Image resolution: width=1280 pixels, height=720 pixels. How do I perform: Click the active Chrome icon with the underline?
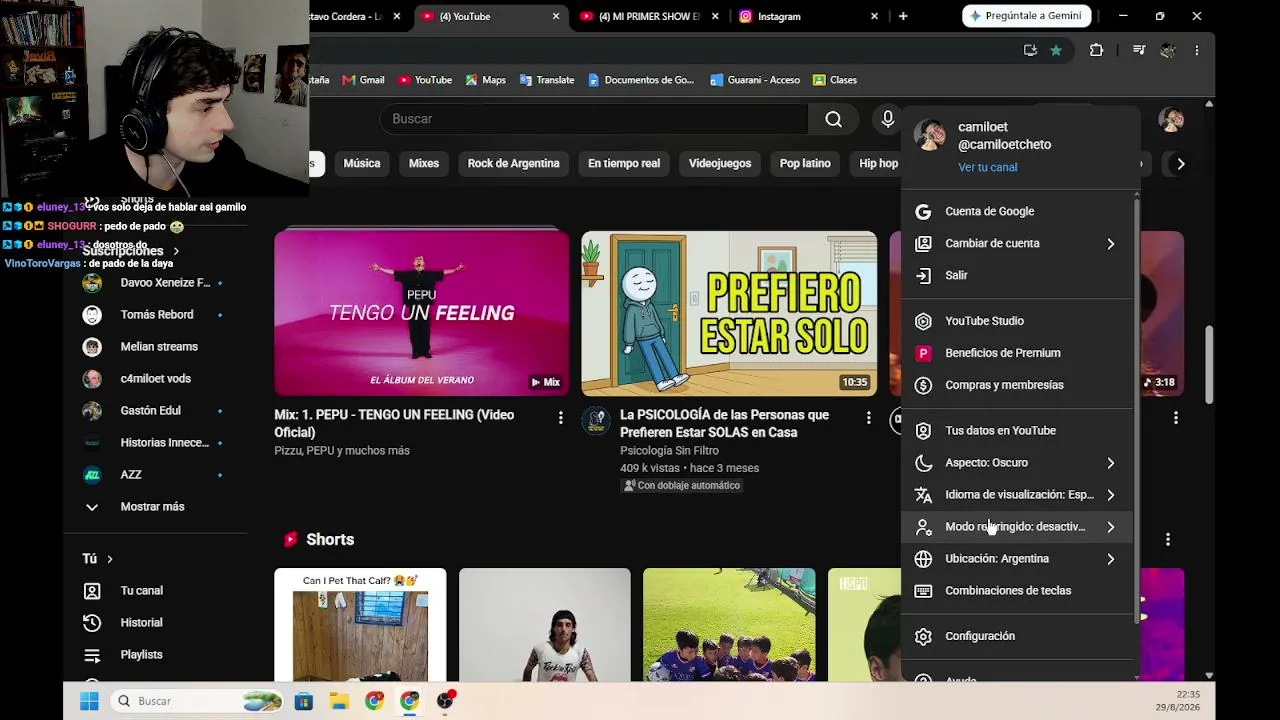[409, 701]
